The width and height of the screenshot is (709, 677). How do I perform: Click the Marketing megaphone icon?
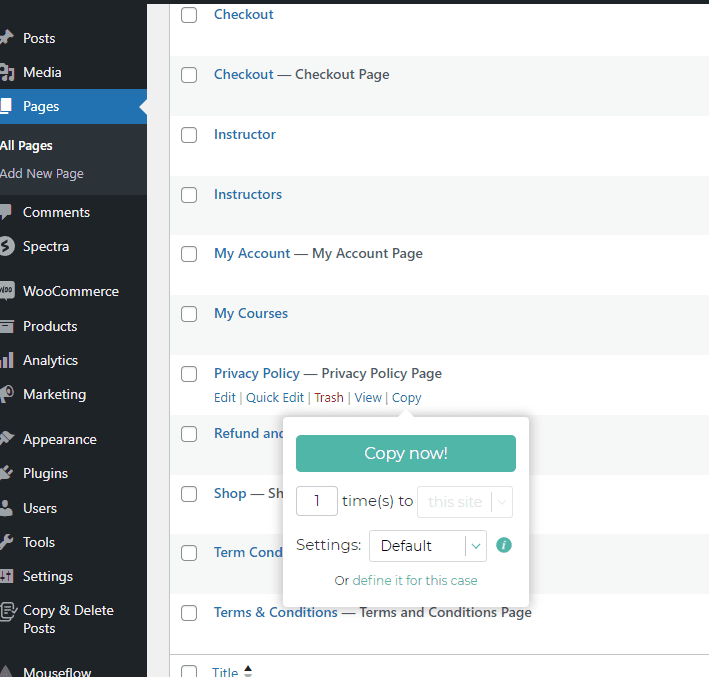click(x=6, y=394)
